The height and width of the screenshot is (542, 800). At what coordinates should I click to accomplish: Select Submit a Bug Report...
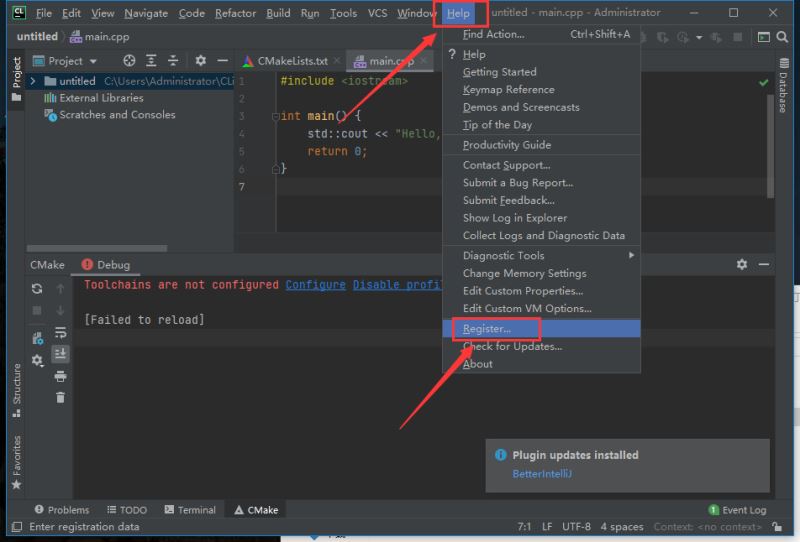pos(541,183)
